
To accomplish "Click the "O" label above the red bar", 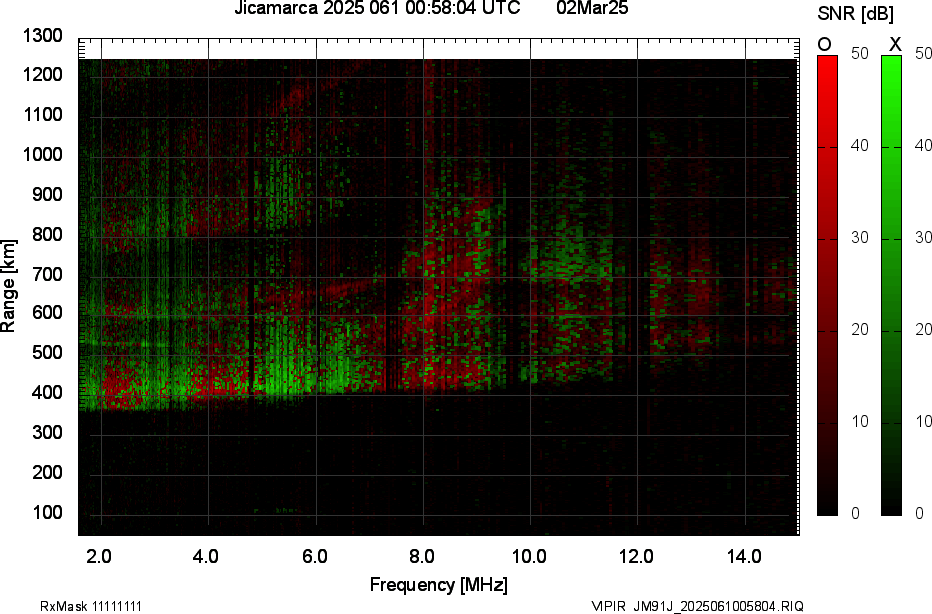I will pos(825,44).
